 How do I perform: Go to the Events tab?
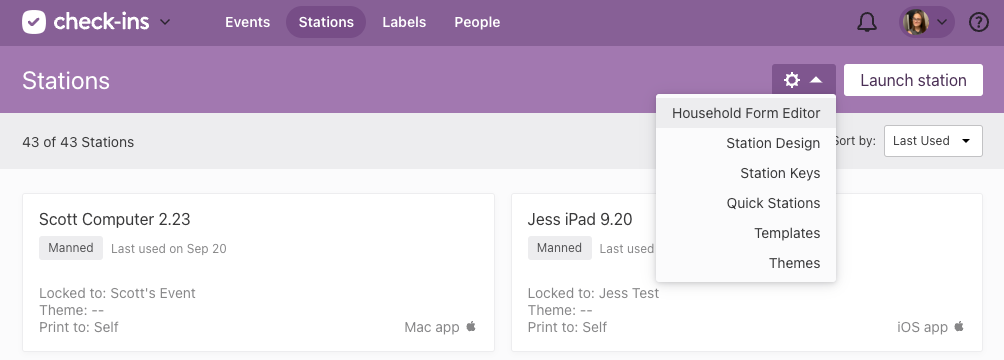coord(247,22)
